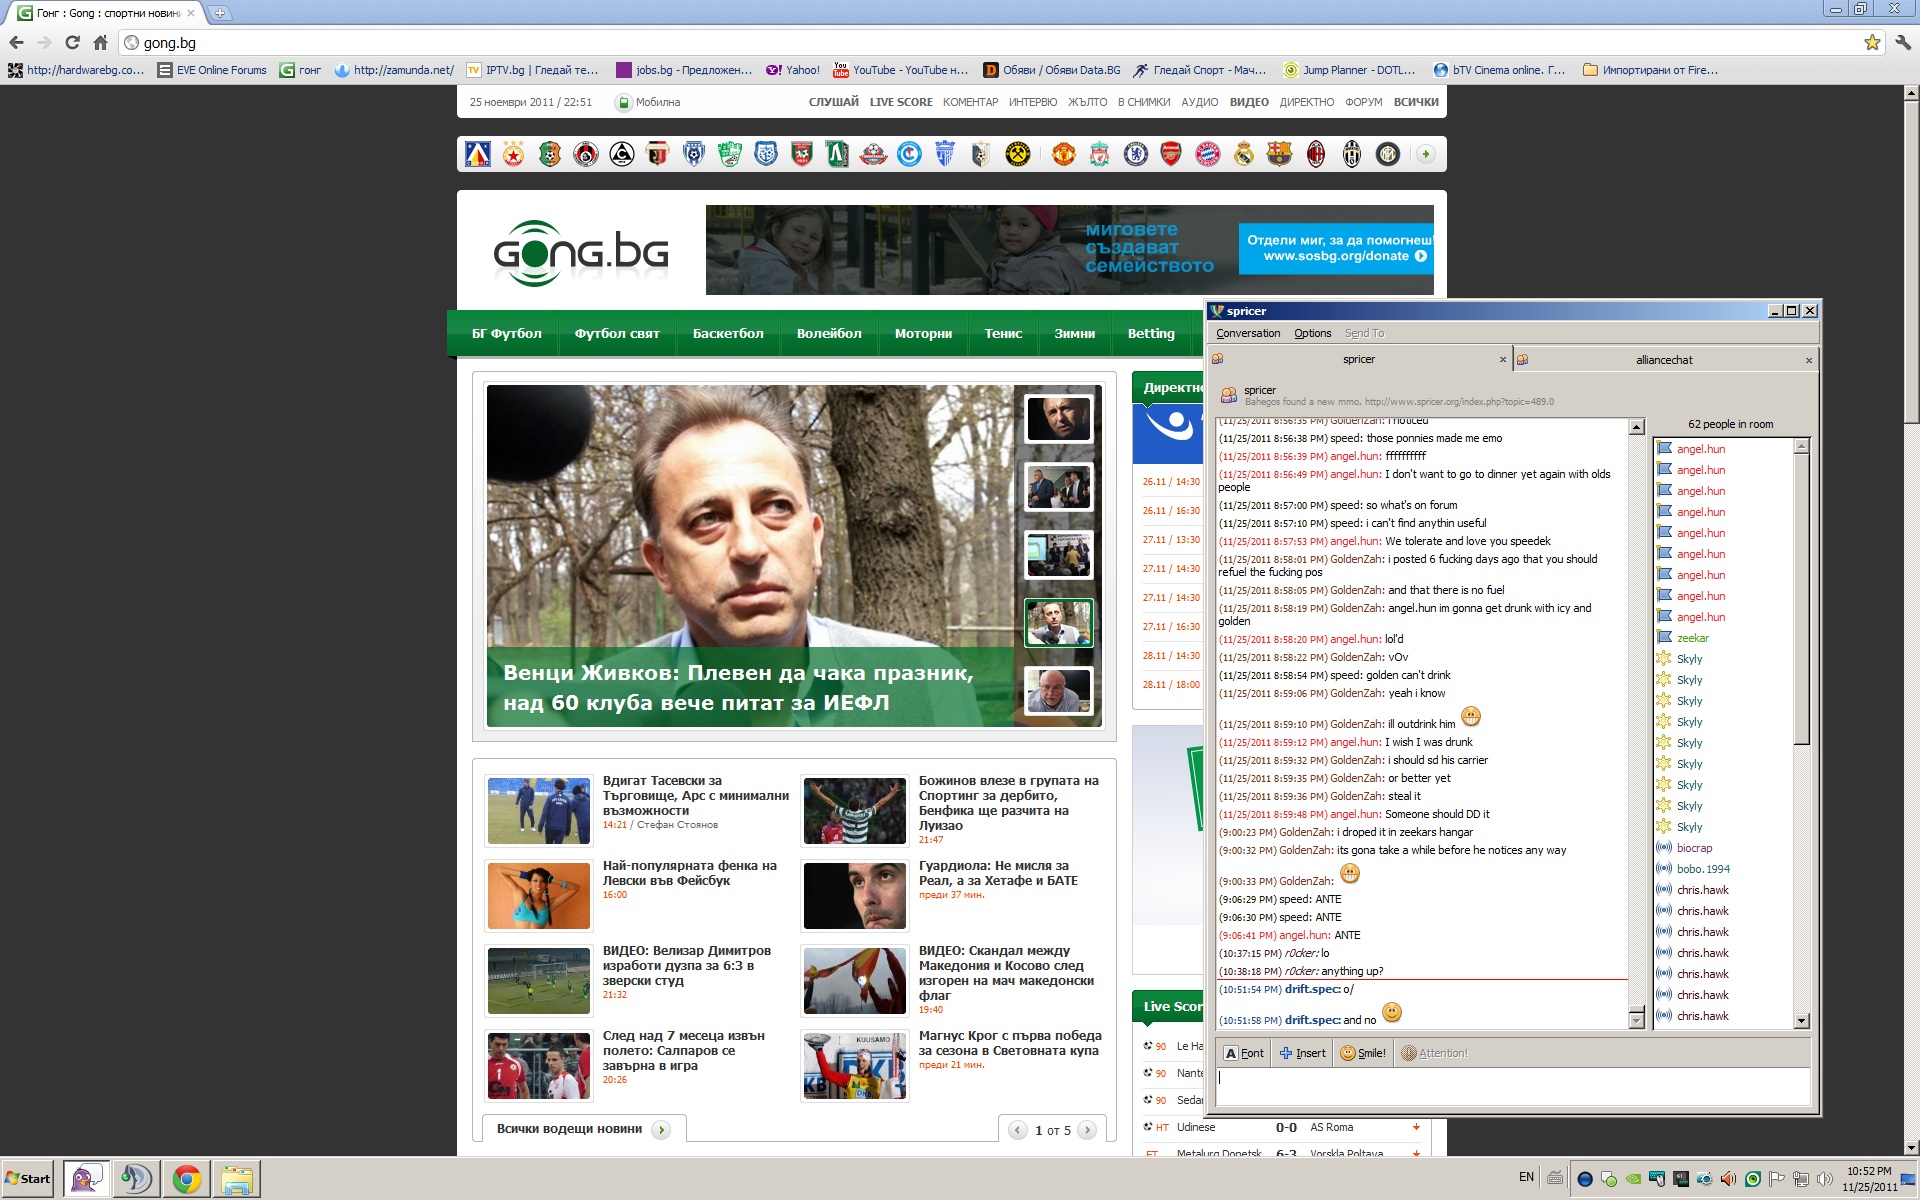This screenshot has height=1200, width=1920.
Task: Show more club crests with green arrow
Action: [x=1425, y=154]
